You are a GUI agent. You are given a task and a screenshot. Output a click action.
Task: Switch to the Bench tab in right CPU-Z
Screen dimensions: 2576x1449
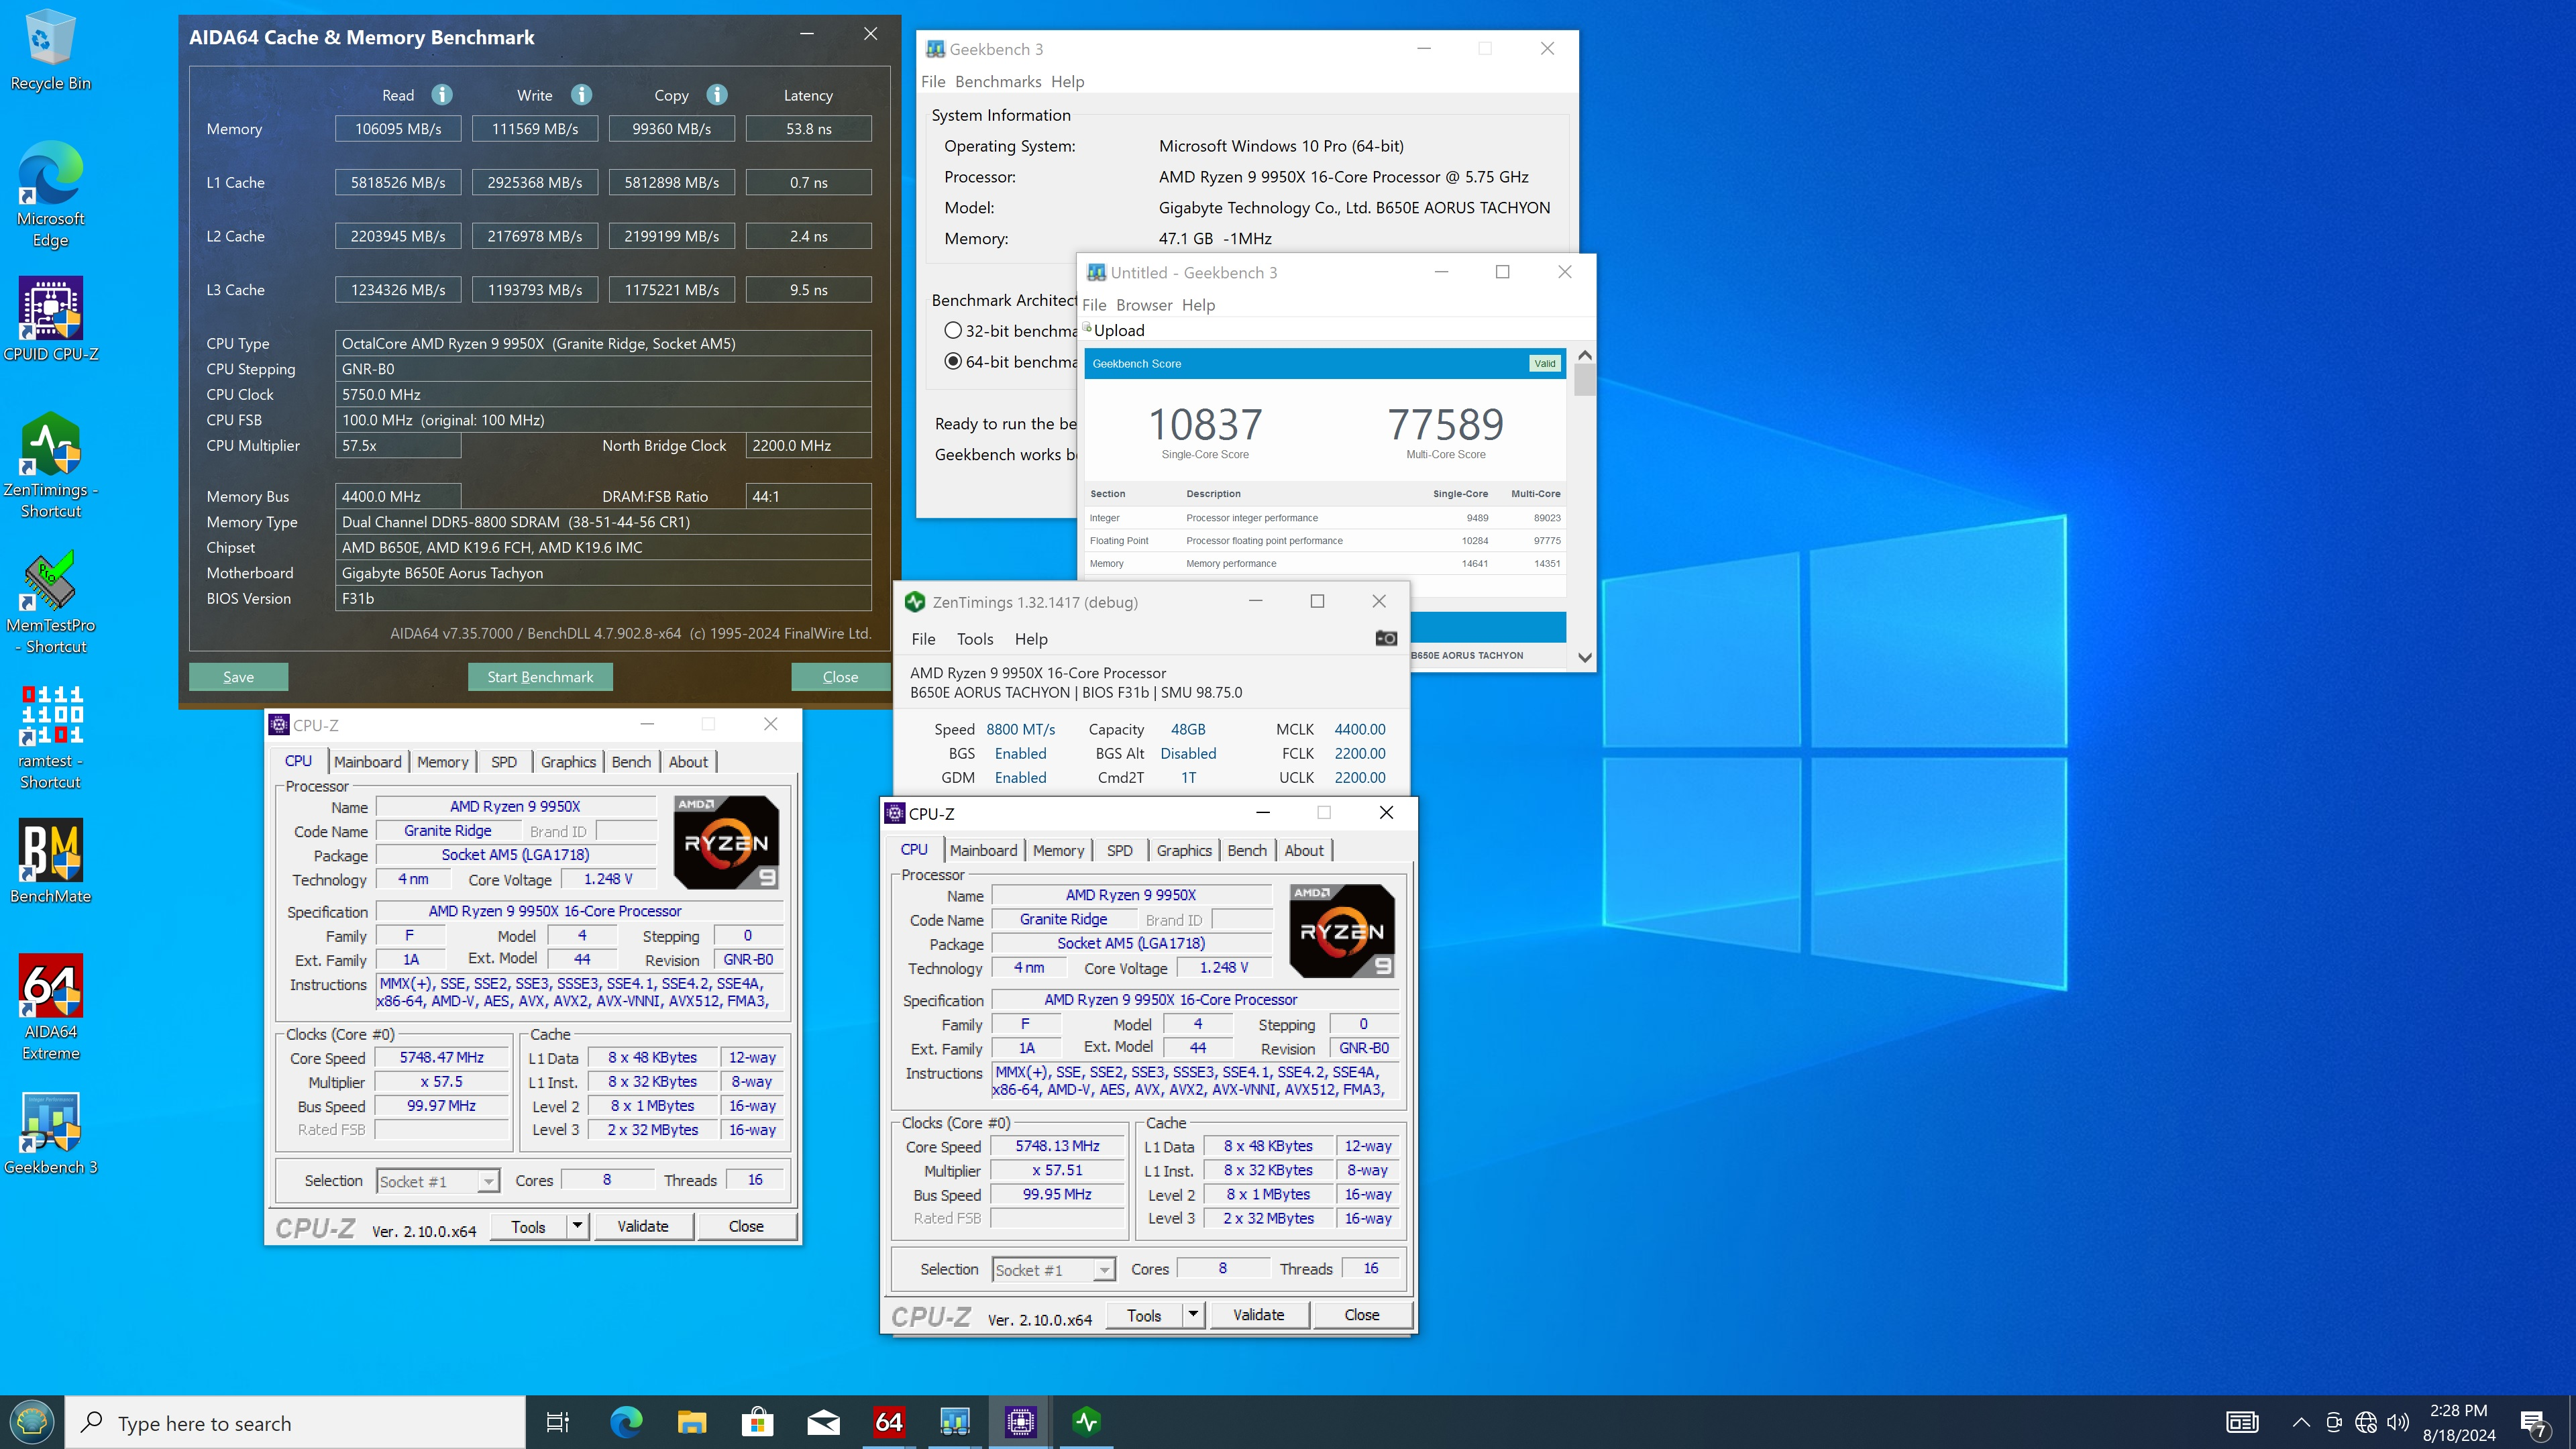pos(1247,851)
